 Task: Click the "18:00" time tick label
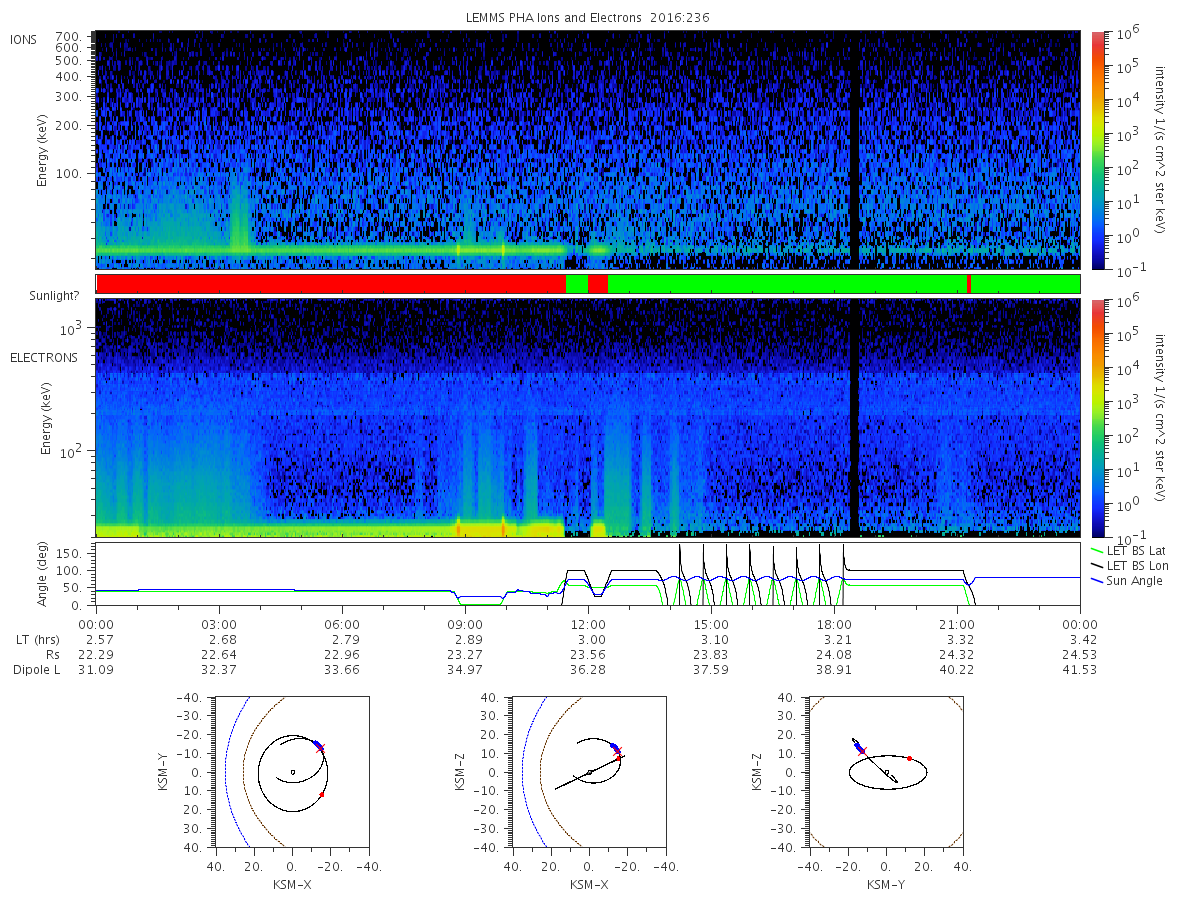834,623
